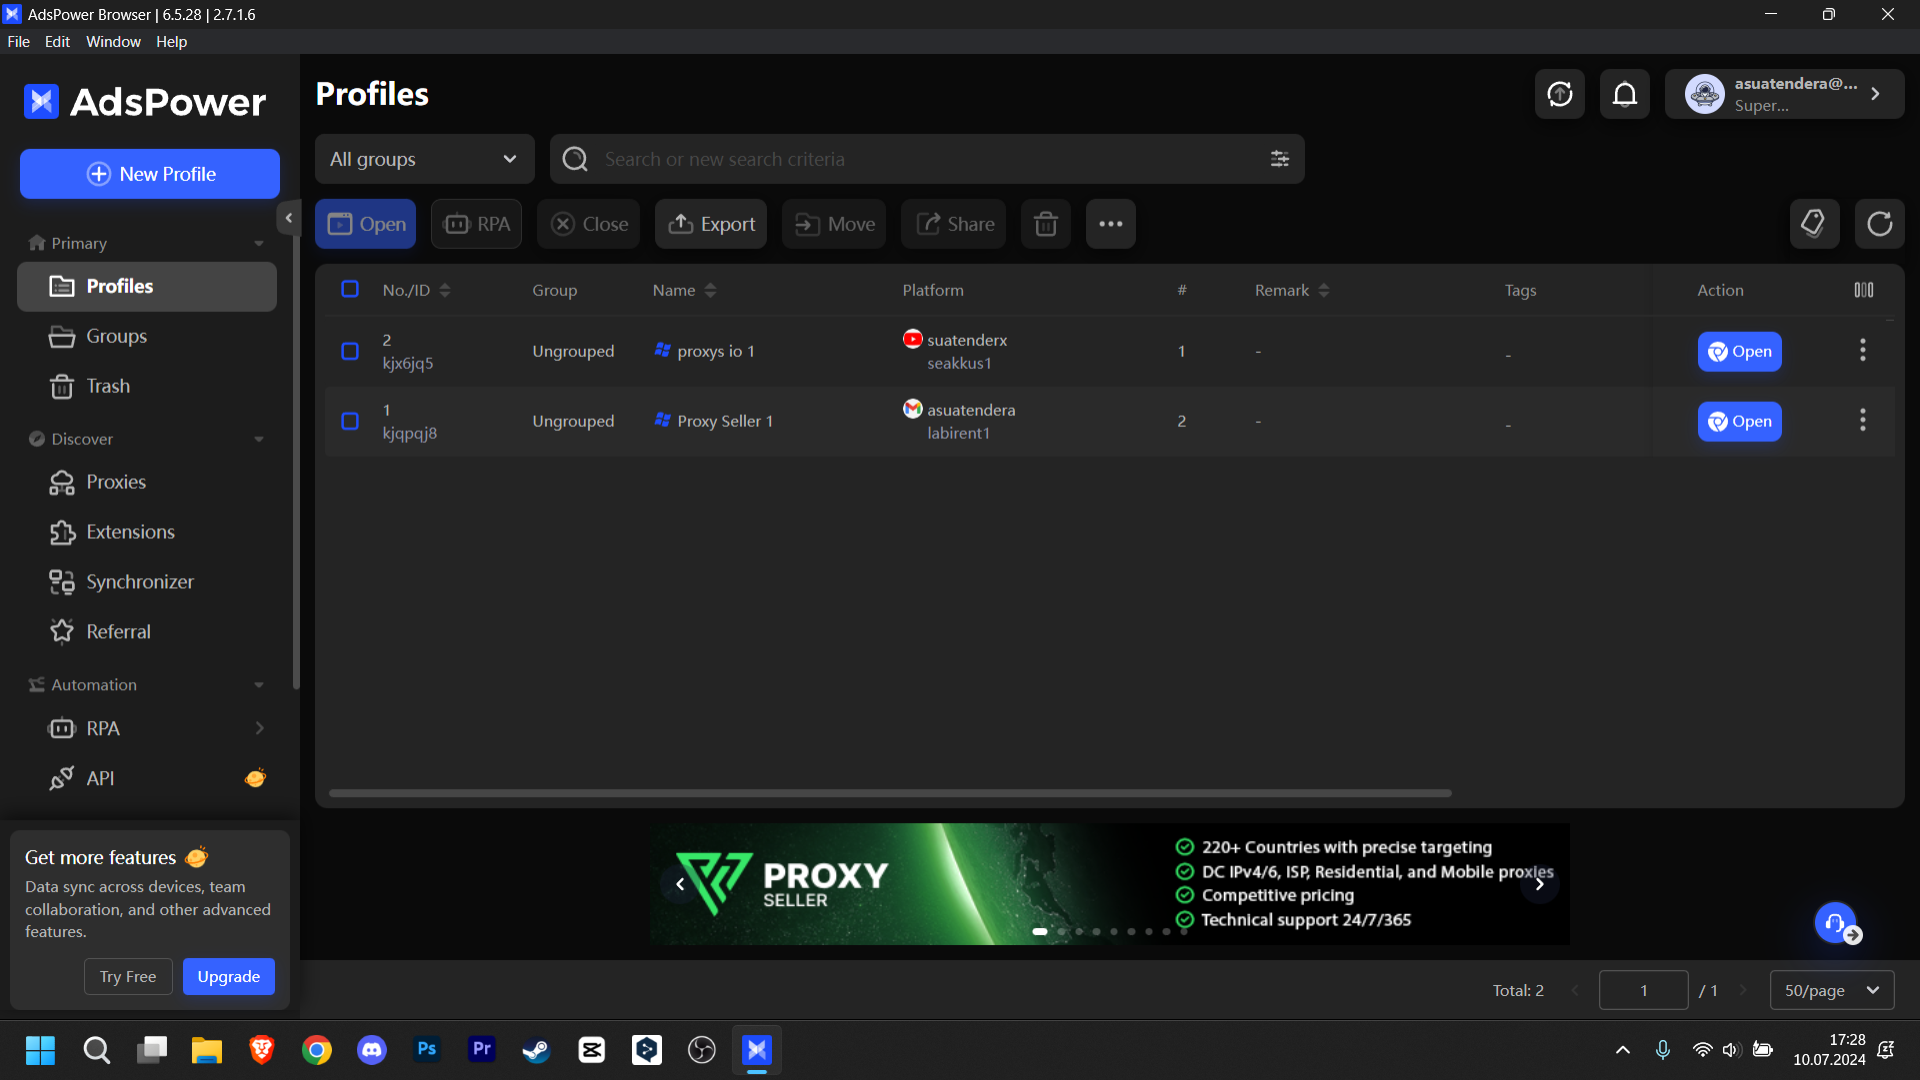Open the Window menu
This screenshot has width=1920, height=1080.
[113, 41]
